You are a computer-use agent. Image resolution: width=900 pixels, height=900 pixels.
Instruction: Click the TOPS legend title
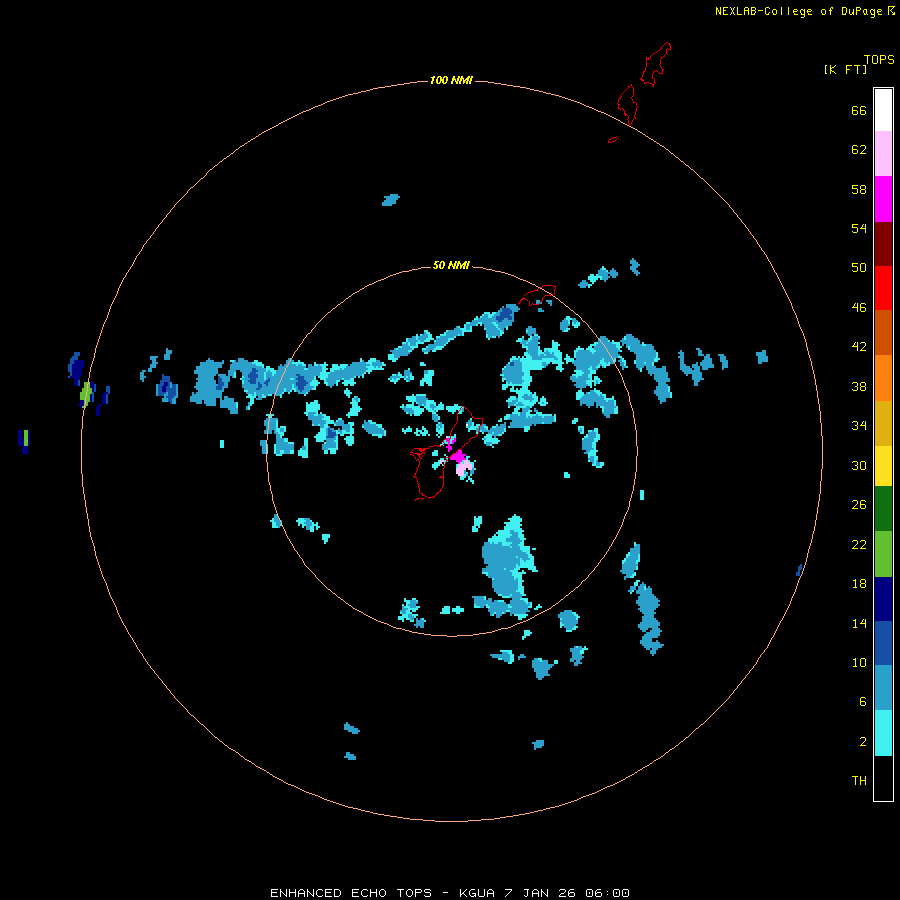(x=879, y=60)
